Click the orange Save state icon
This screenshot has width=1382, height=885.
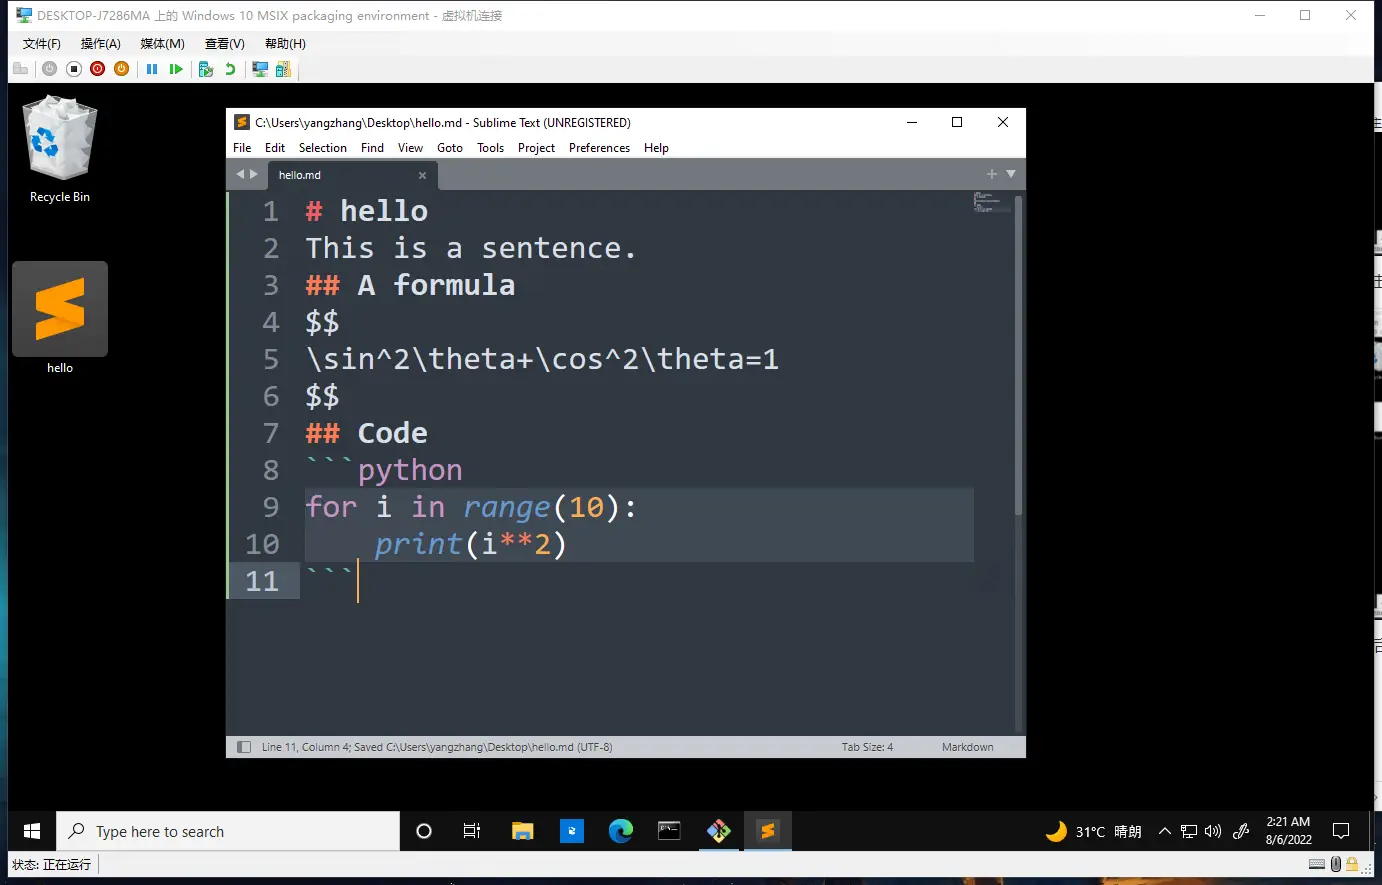pos(121,69)
